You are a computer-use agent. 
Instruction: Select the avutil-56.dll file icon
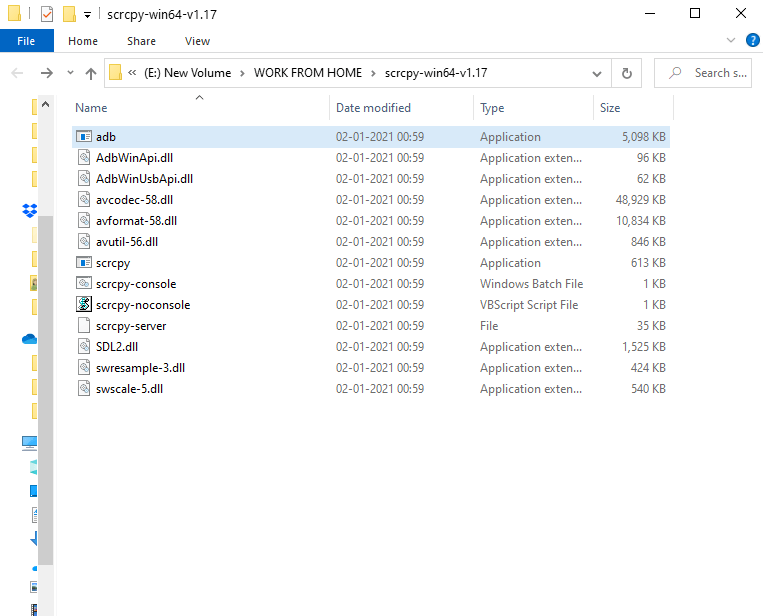[84, 241]
